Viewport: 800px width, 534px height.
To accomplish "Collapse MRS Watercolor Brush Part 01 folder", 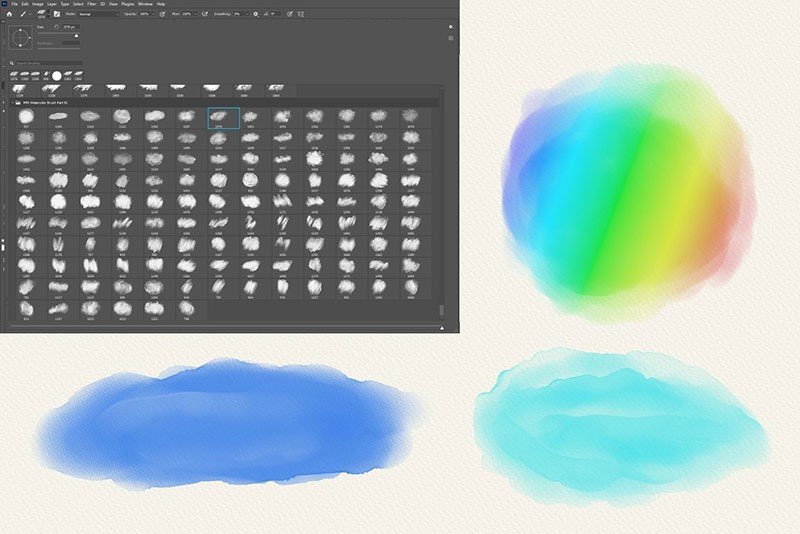I will [13, 103].
